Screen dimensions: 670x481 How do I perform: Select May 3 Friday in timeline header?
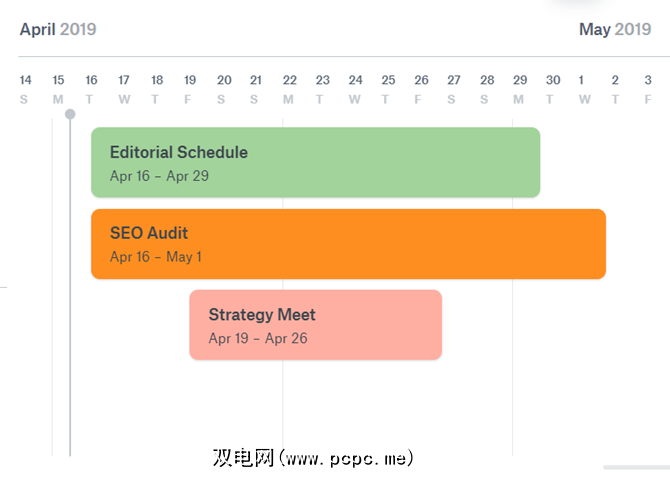pyautogui.click(x=647, y=88)
